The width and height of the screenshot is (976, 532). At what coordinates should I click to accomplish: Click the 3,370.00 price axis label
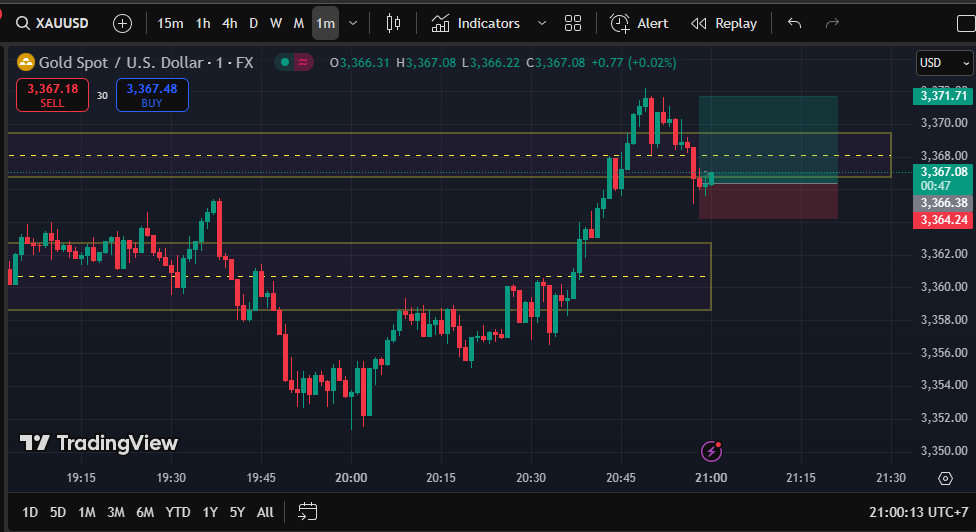[x=944, y=123]
